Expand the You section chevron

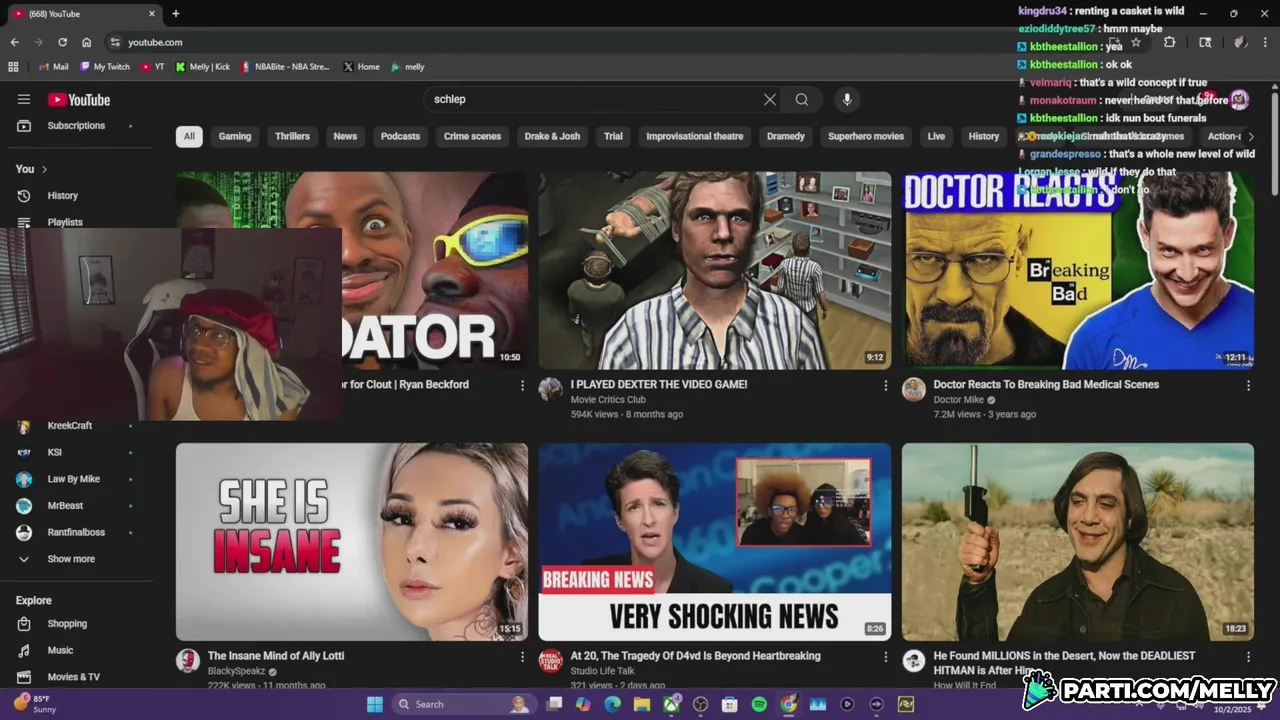[x=44, y=169]
